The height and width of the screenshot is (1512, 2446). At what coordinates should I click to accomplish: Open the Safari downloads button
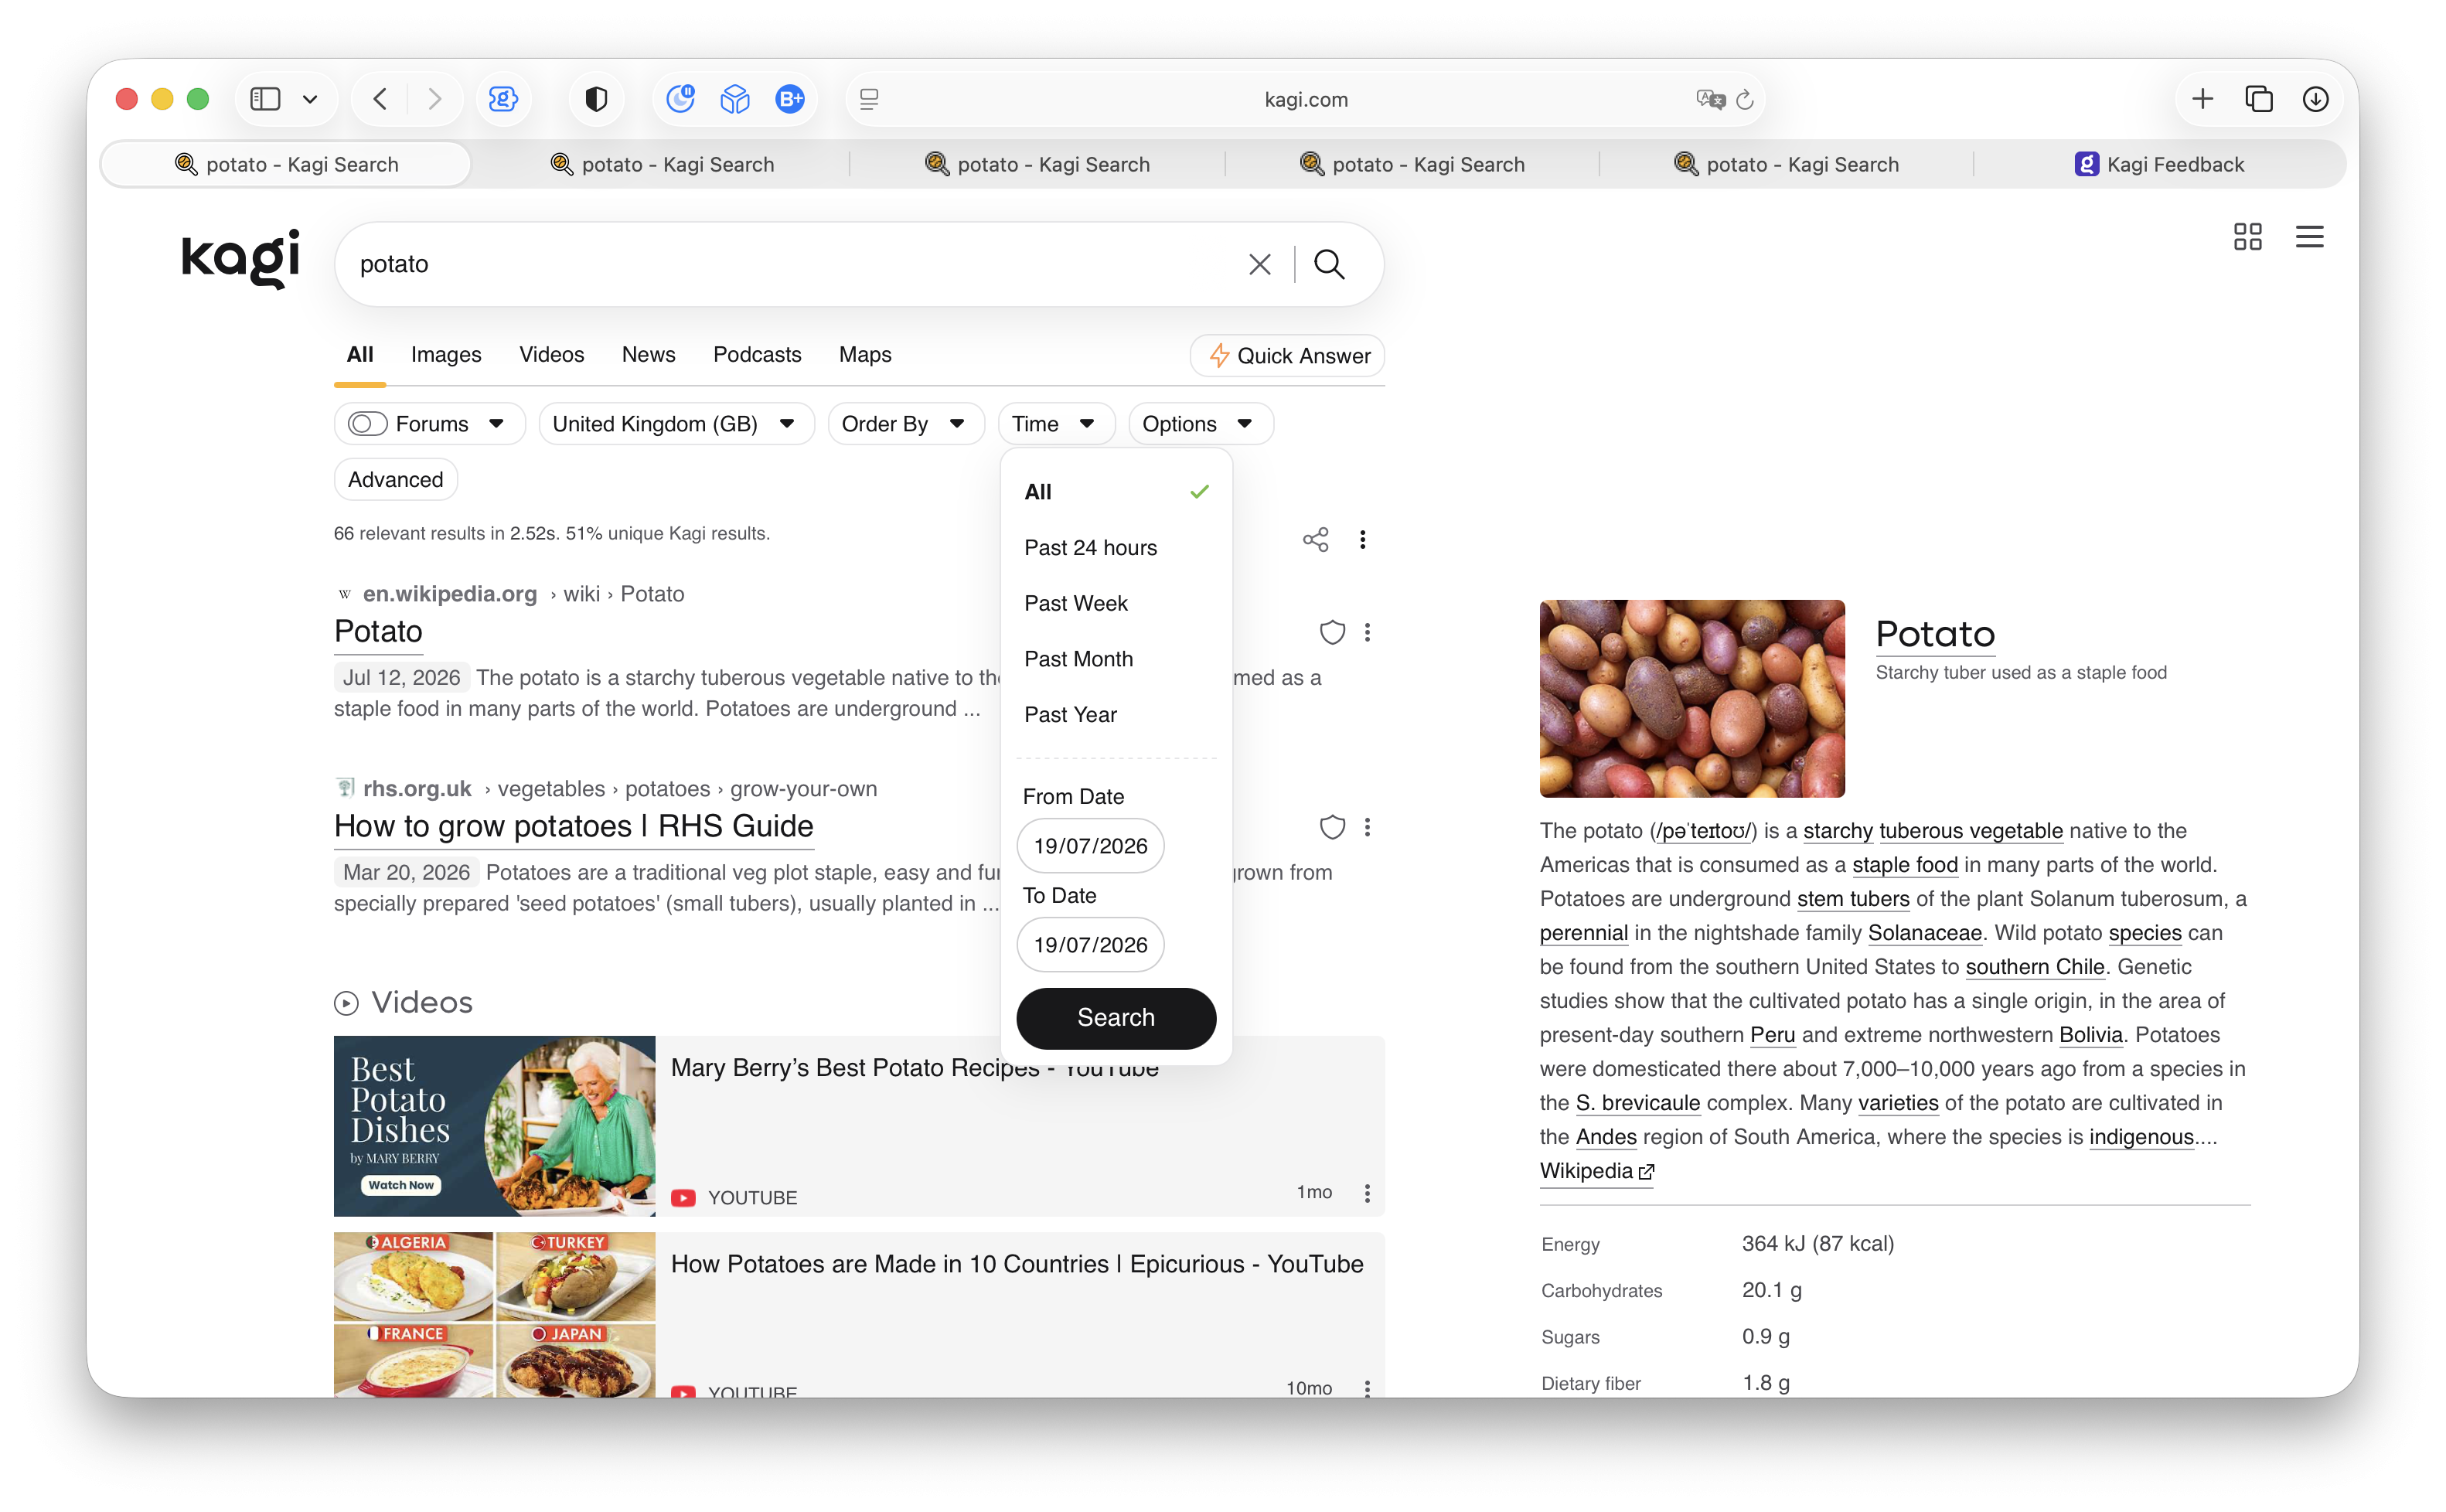[x=2315, y=99]
